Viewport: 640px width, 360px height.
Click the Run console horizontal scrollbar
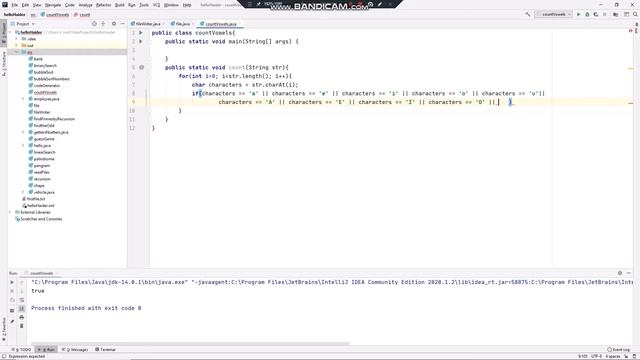pos(190,344)
